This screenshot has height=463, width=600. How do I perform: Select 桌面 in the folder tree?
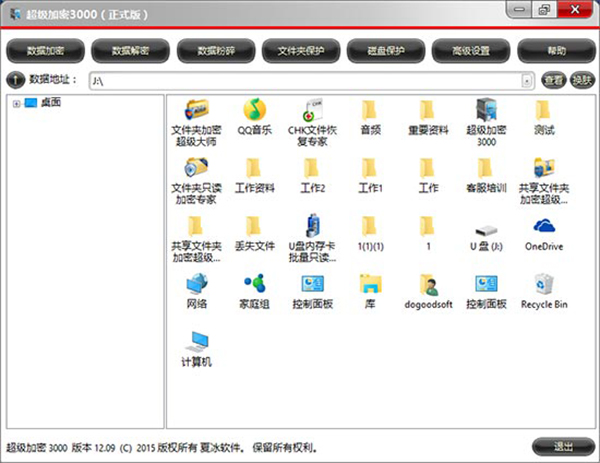tap(50, 103)
